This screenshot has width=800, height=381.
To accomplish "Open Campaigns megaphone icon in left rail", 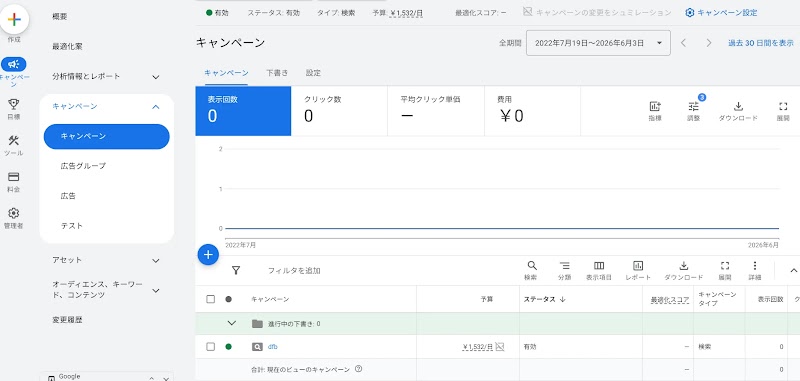I will coord(14,64).
